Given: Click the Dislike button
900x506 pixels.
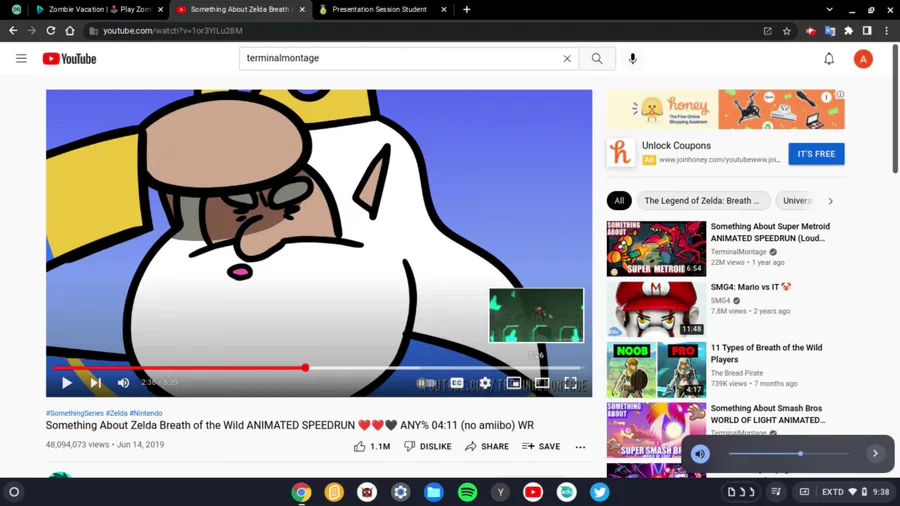Looking at the screenshot, I should pyautogui.click(x=428, y=446).
